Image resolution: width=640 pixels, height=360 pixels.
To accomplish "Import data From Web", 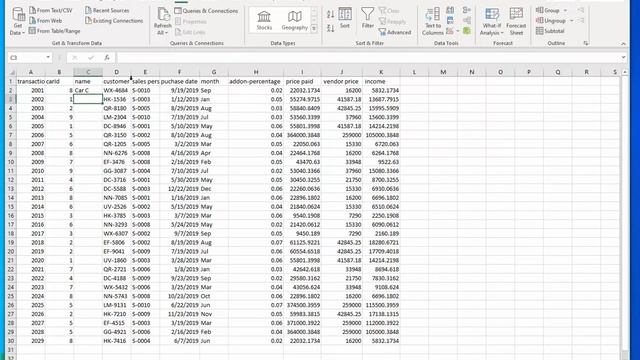I will pos(45,20).
